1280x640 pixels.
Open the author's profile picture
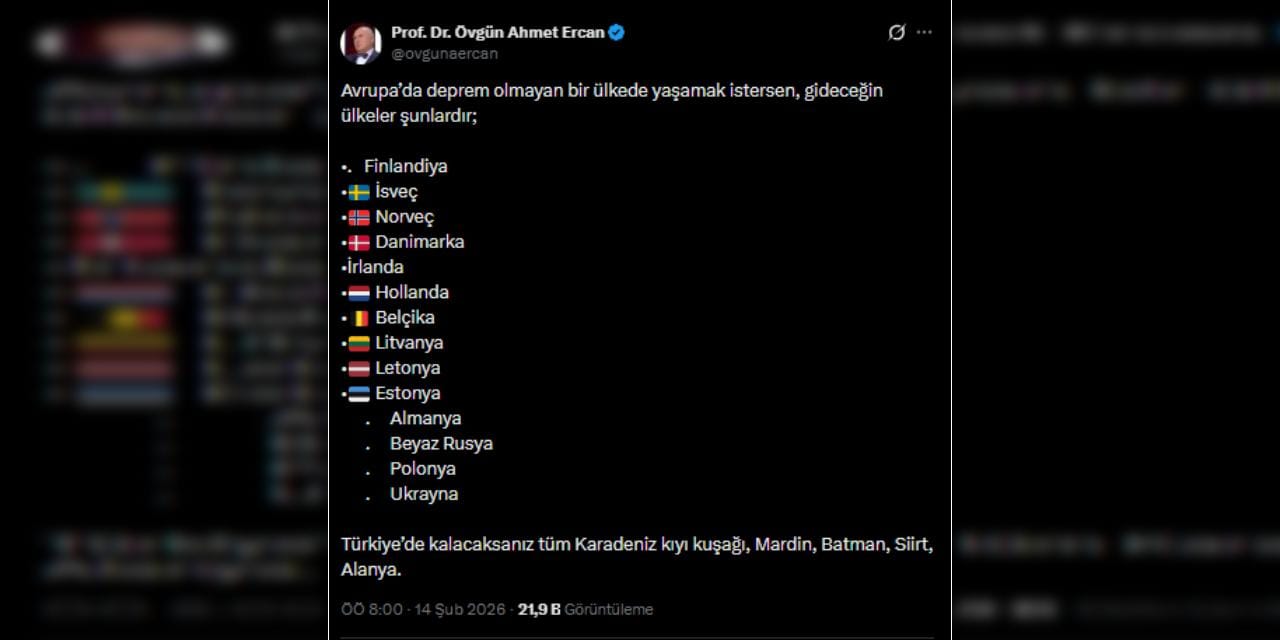pos(360,43)
